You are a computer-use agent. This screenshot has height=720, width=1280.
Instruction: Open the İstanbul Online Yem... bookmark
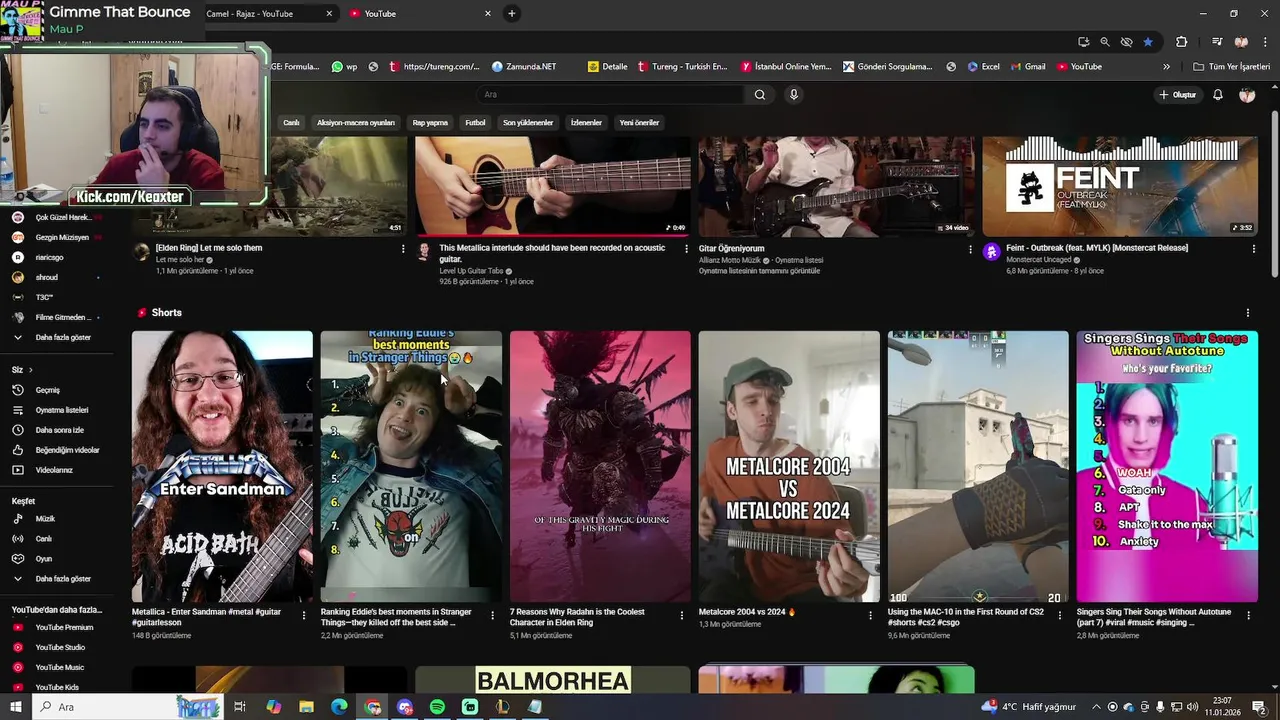787,67
